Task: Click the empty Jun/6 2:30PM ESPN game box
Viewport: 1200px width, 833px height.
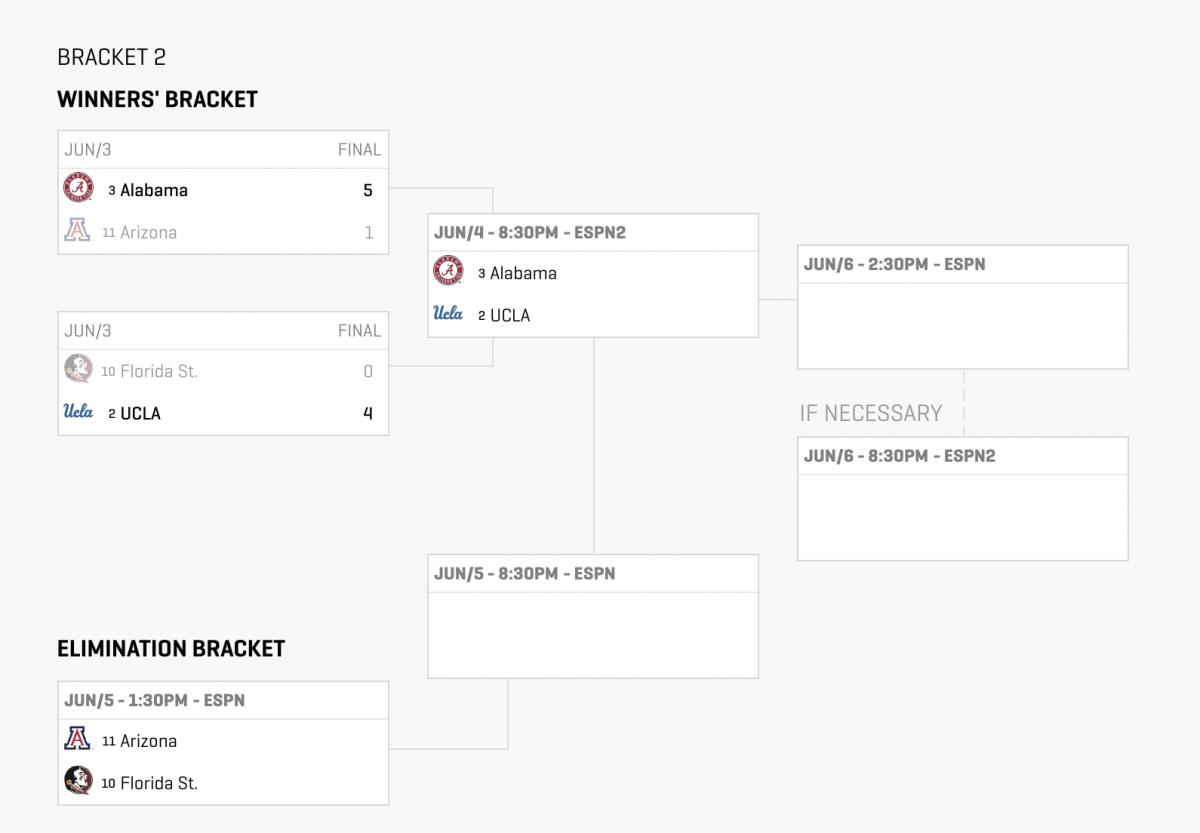Action: coord(962,325)
